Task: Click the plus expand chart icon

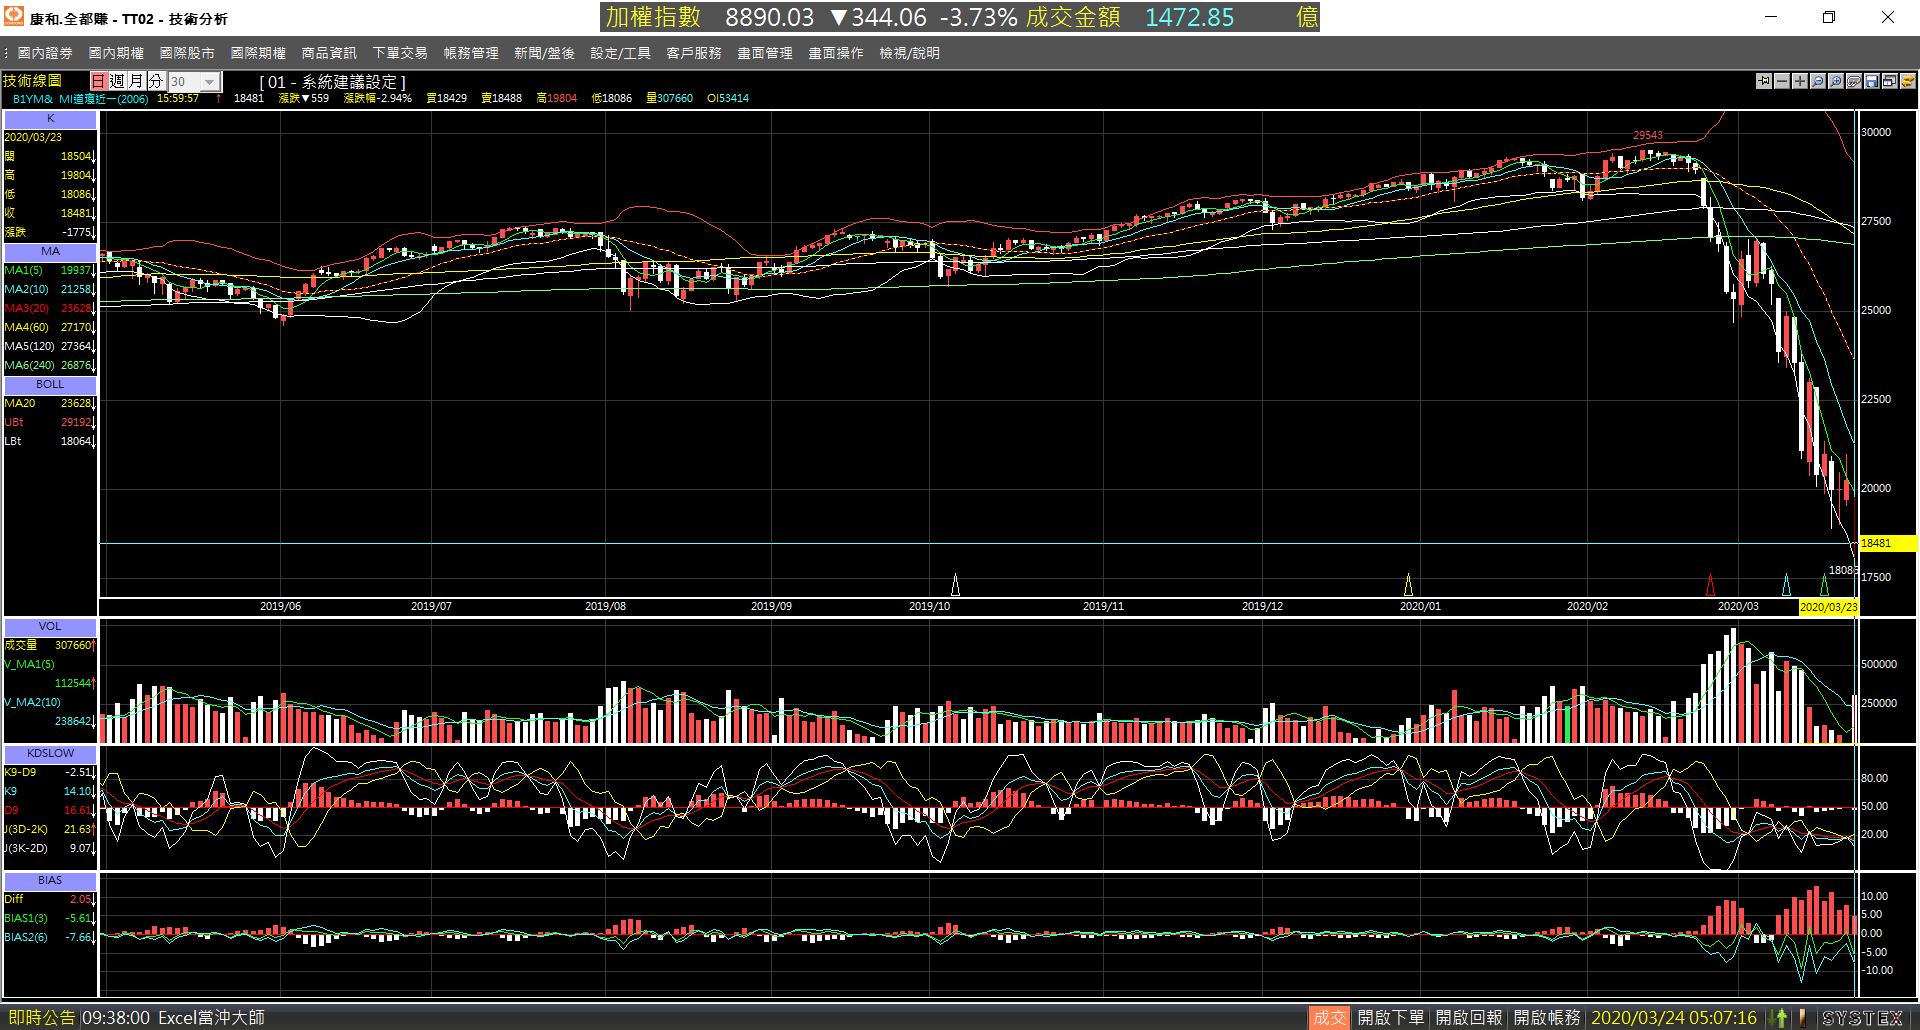Action: 1800,81
